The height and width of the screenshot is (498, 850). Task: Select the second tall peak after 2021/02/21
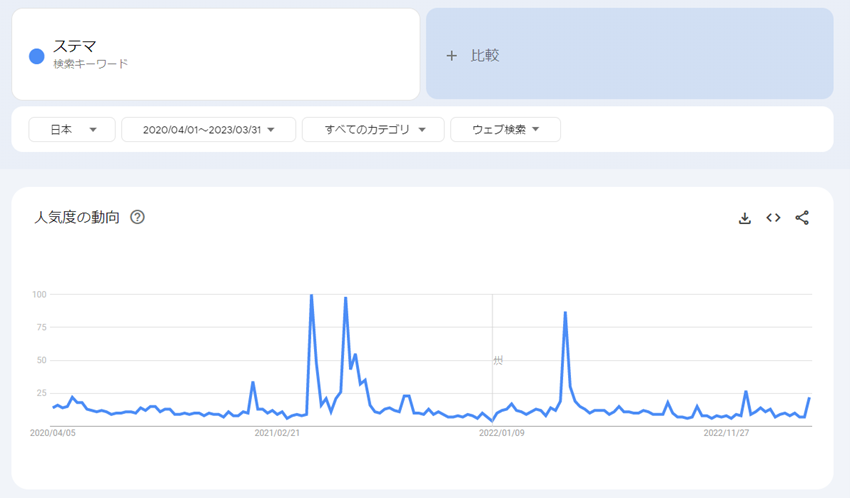click(345, 299)
